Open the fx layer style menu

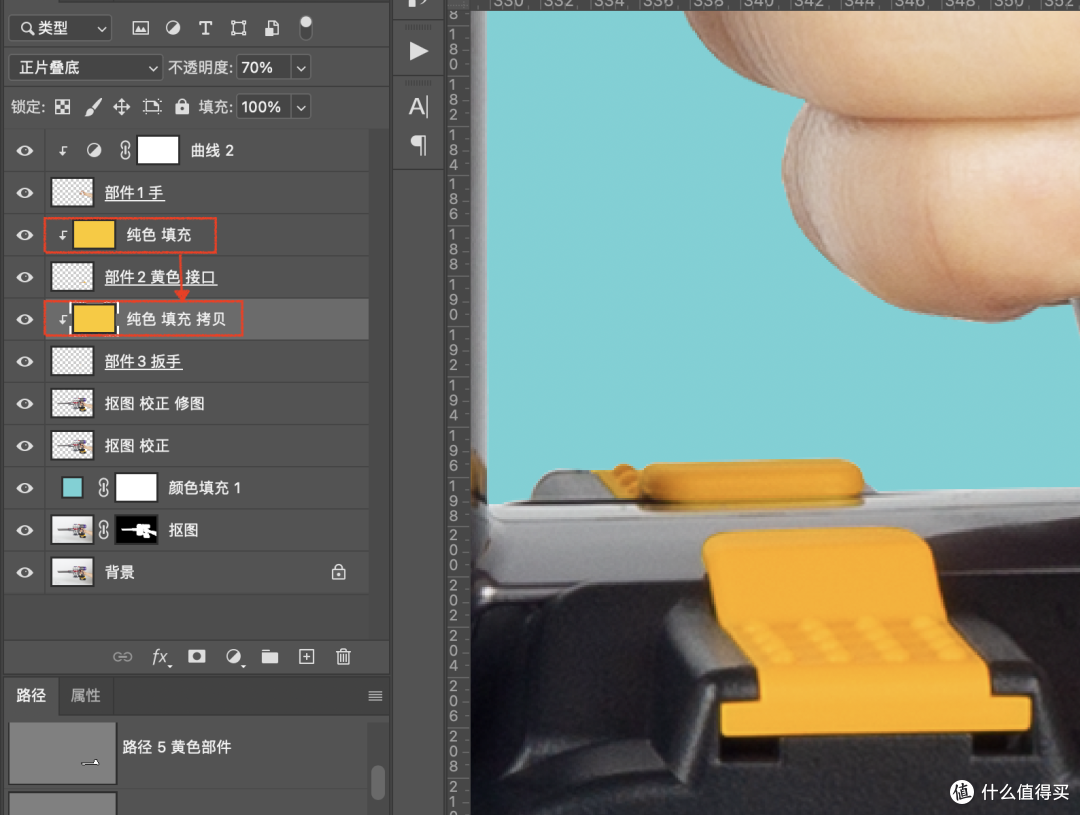point(160,657)
